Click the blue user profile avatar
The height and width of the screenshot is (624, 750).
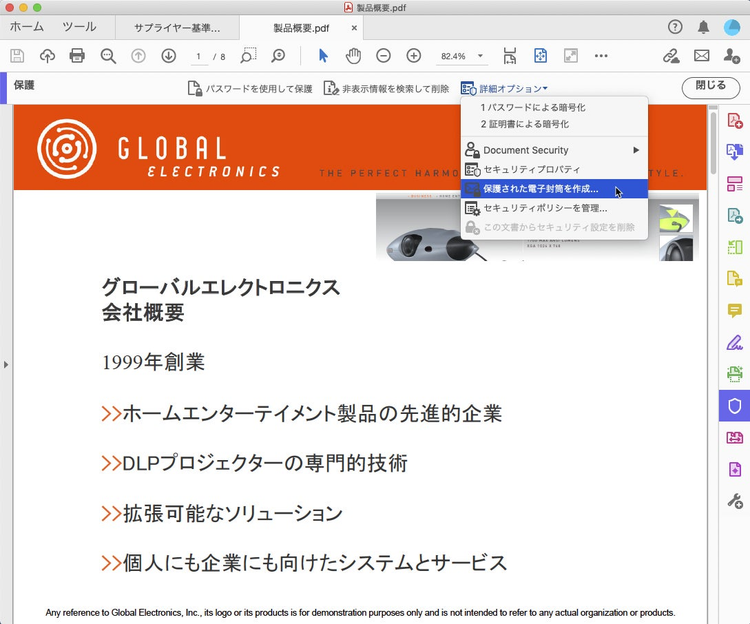(732, 27)
